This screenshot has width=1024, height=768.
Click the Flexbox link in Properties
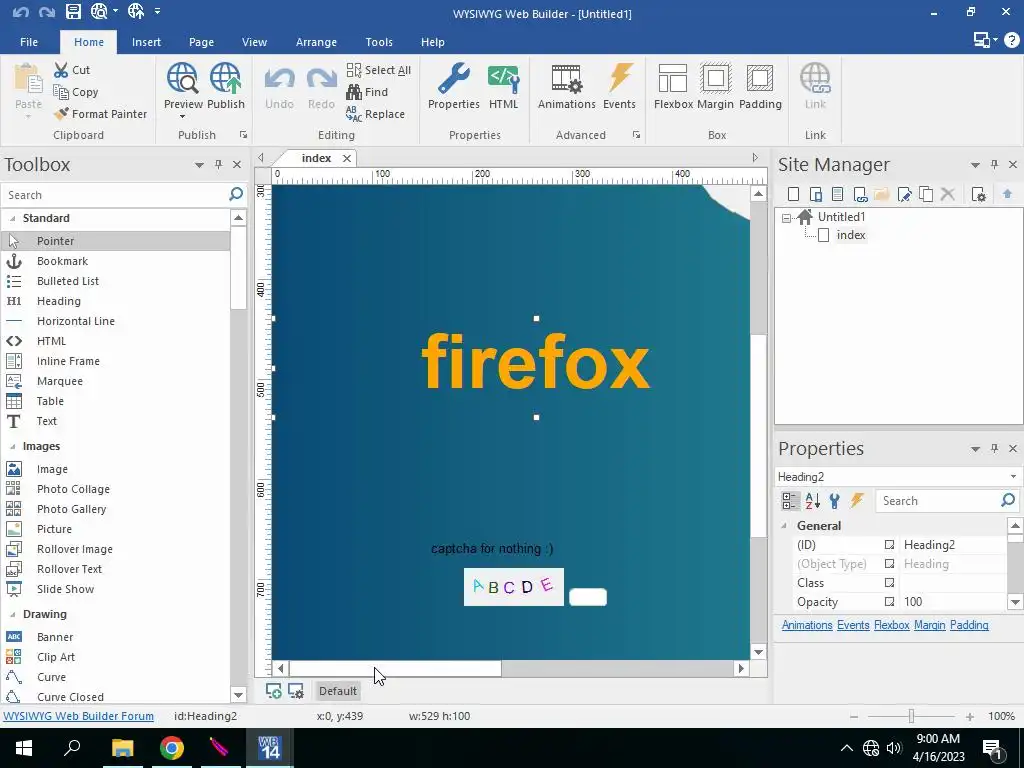pos(891,625)
